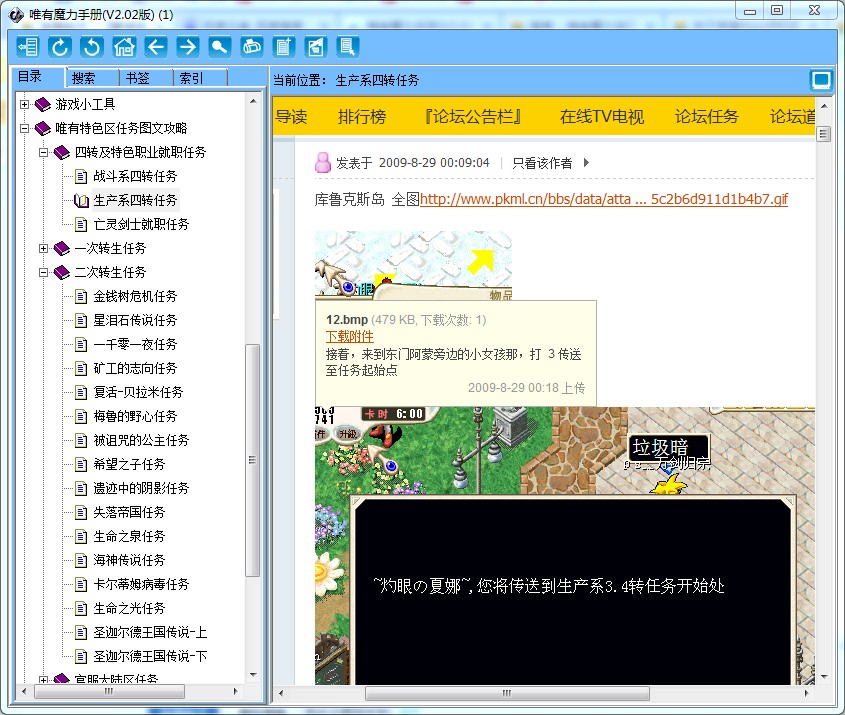Viewport: 845px width, 715px height.
Task: Click the blue monitor icon at top right
Action: coord(820,80)
